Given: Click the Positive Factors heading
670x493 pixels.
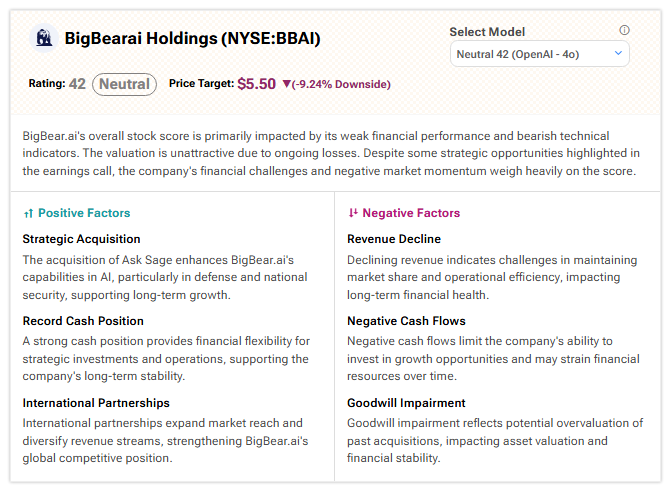Looking at the screenshot, I should [x=84, y=213].
